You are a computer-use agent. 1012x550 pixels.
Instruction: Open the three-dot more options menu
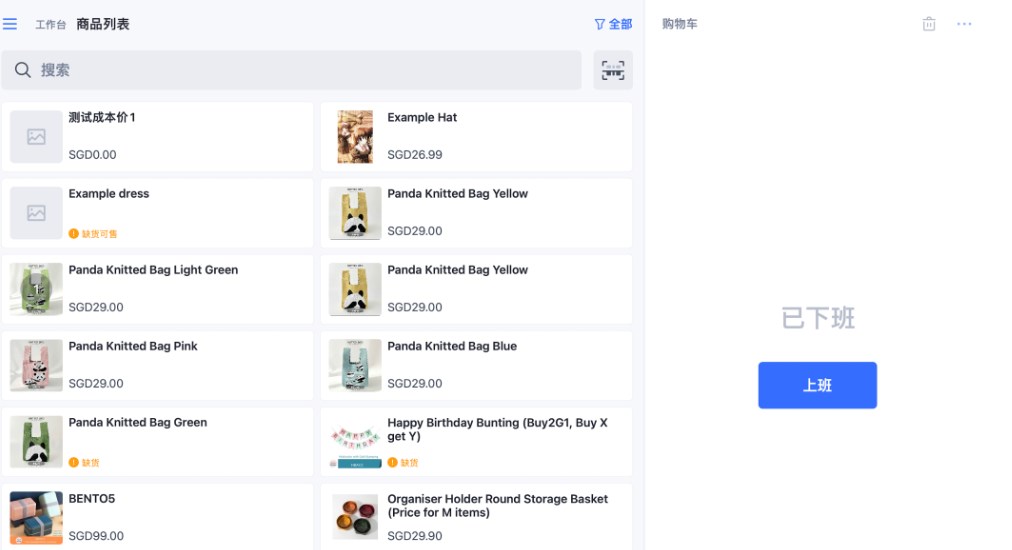pos(964,24)
